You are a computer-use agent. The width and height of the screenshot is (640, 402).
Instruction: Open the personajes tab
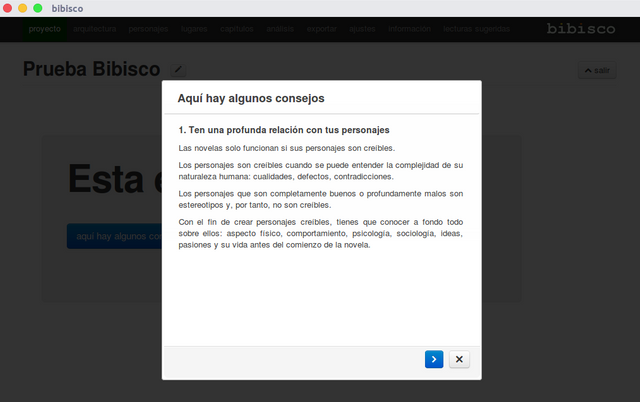coord(148,29)
